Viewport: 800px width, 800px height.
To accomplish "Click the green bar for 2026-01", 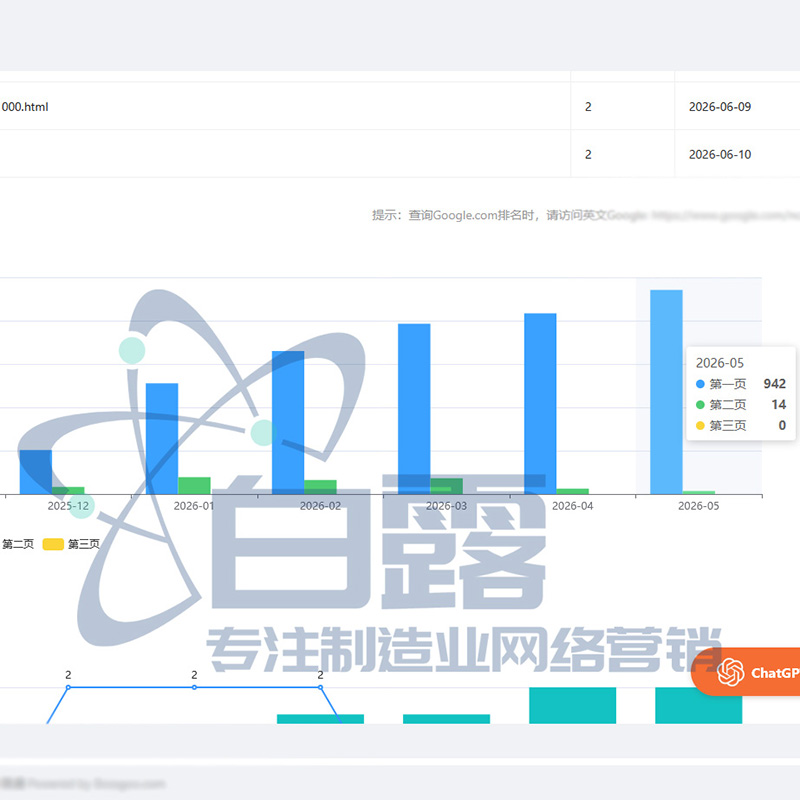I will [x=194, y=486].
